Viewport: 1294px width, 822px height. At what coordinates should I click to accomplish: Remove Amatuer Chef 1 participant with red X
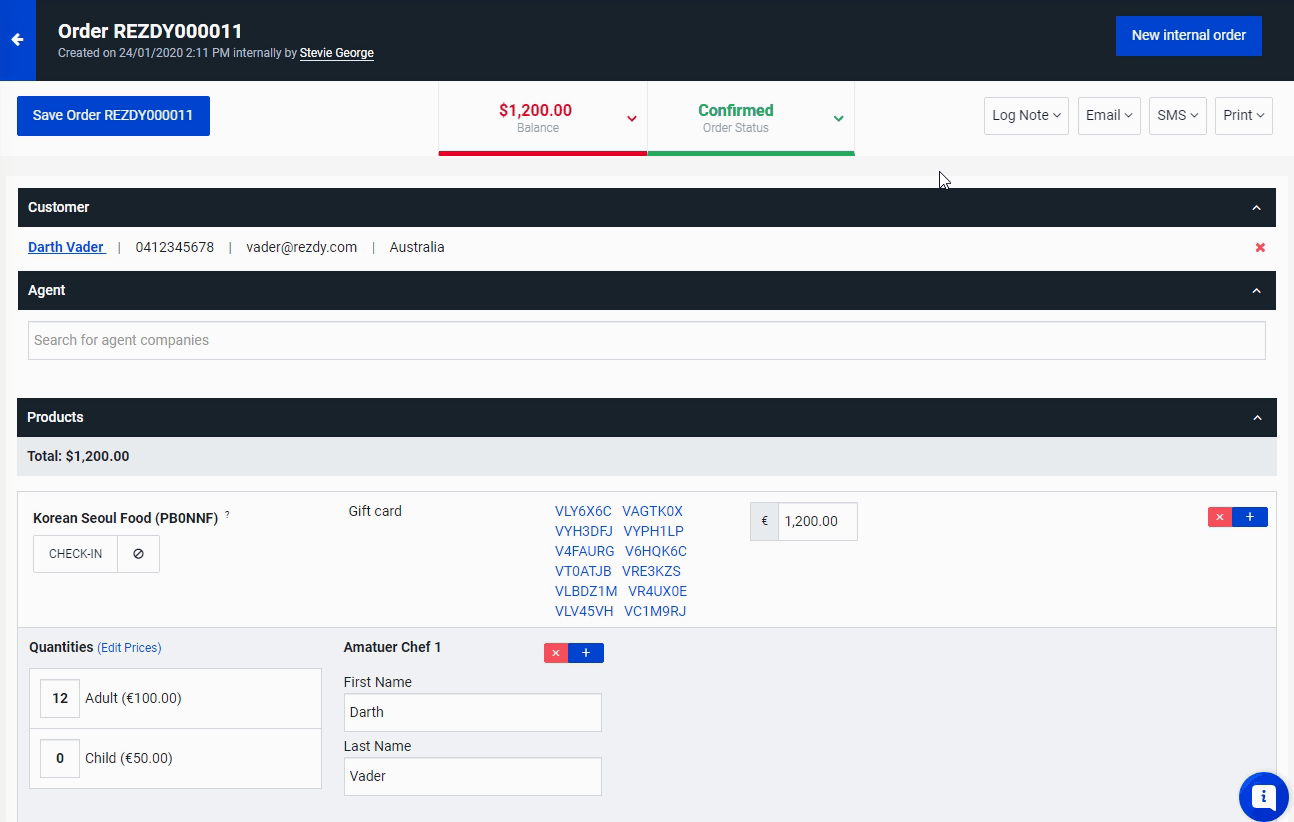pyautogui.click(x=556, y=653)
